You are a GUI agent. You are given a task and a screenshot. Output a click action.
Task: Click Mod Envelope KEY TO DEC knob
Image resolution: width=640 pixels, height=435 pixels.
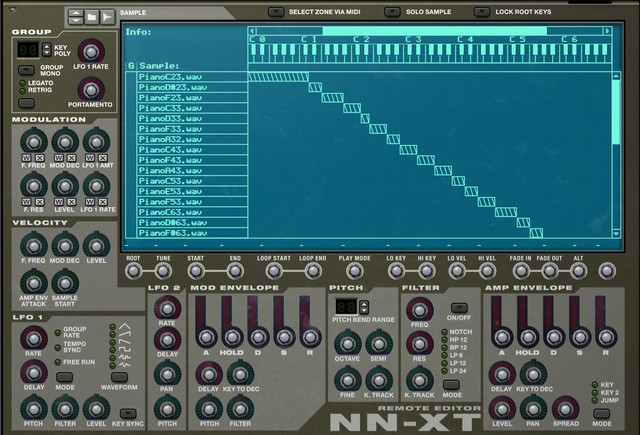click(240, 375)
